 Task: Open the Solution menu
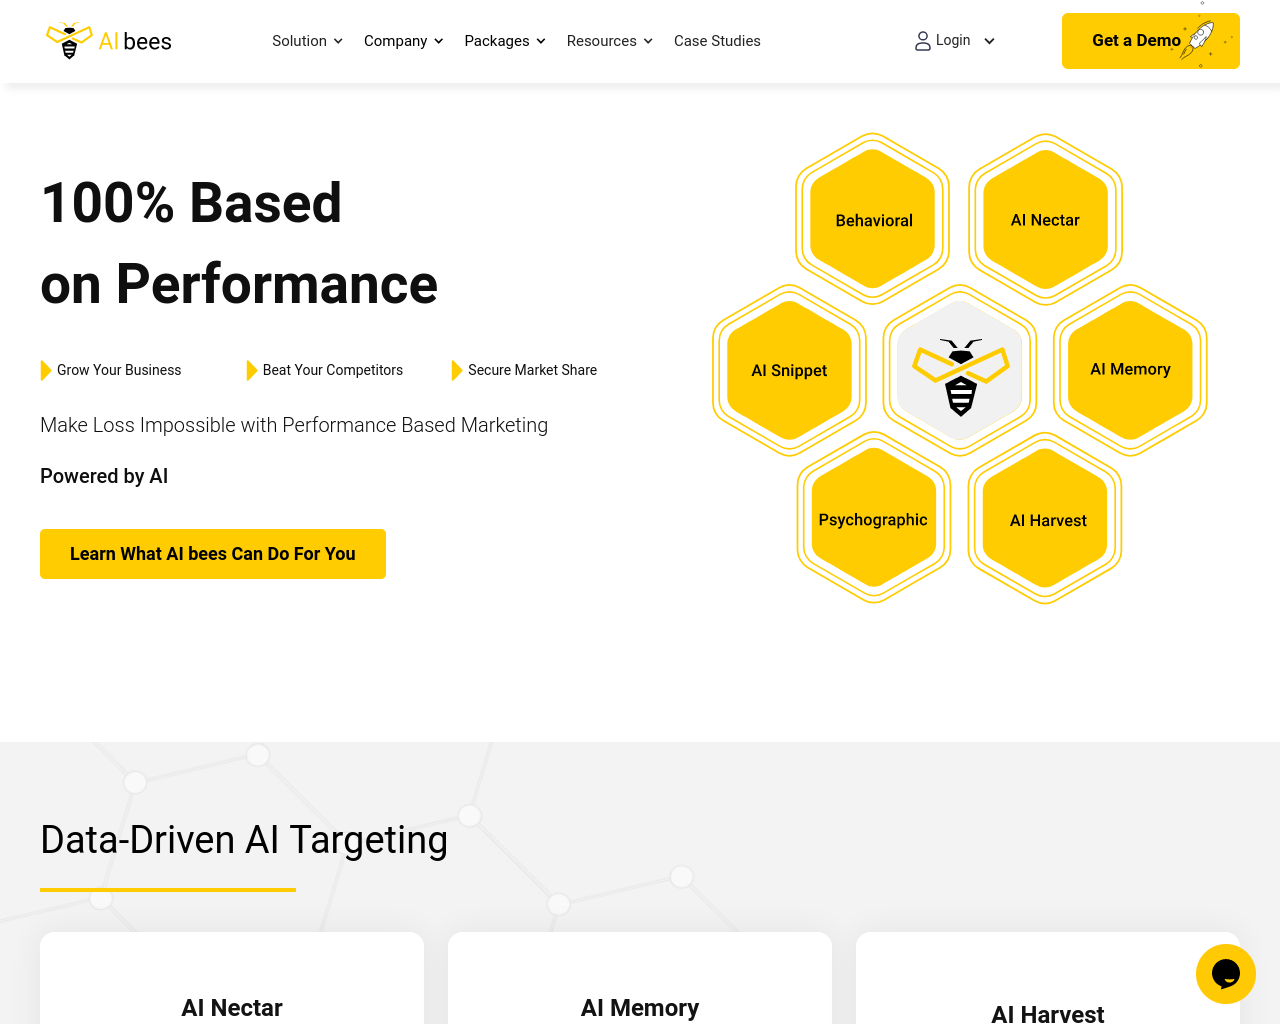point(308,41)
